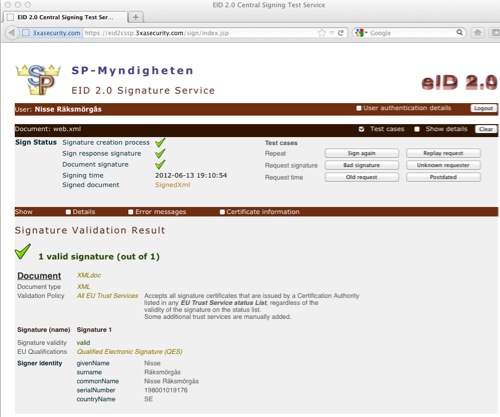The image size is (500, 417).
Task: Enable User authentication details checkbox
Action: [x=359, y=108]
